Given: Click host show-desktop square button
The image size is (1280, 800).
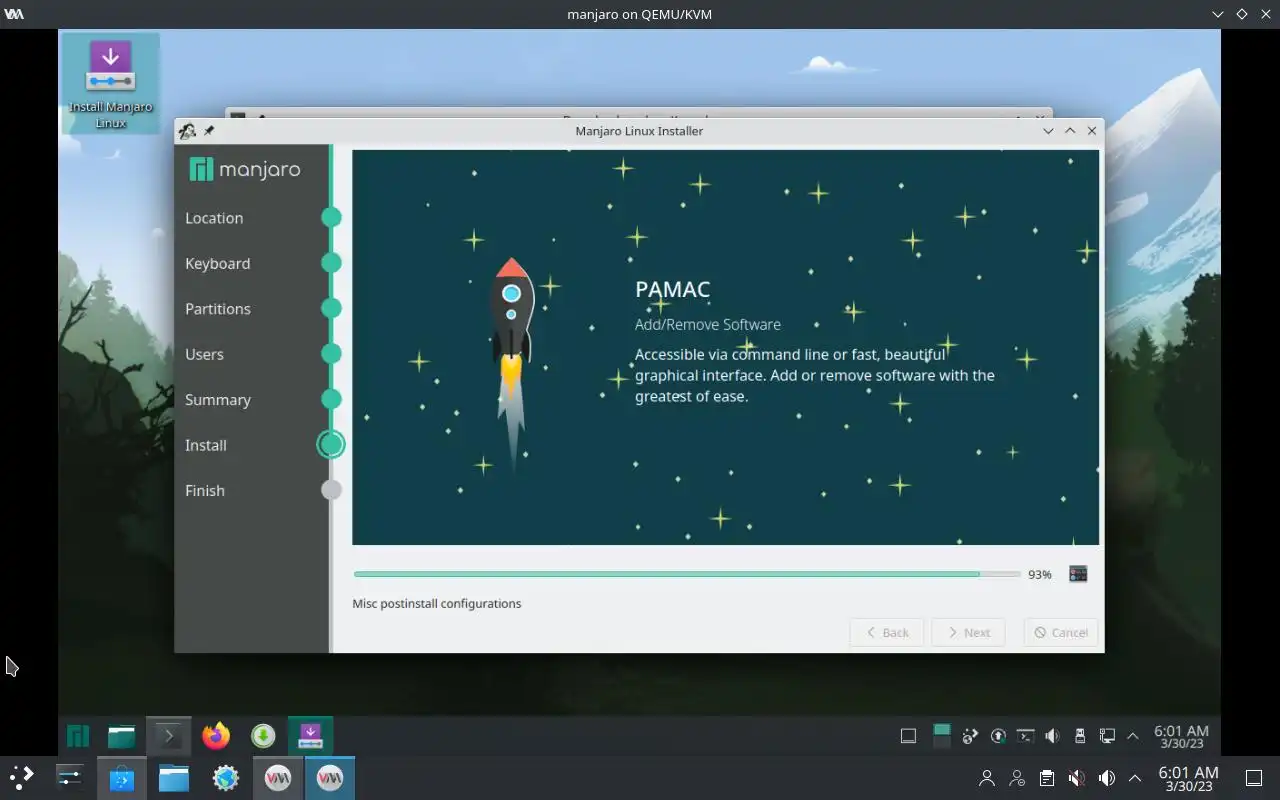Looking at the screenshot, I should (1253, 778).
